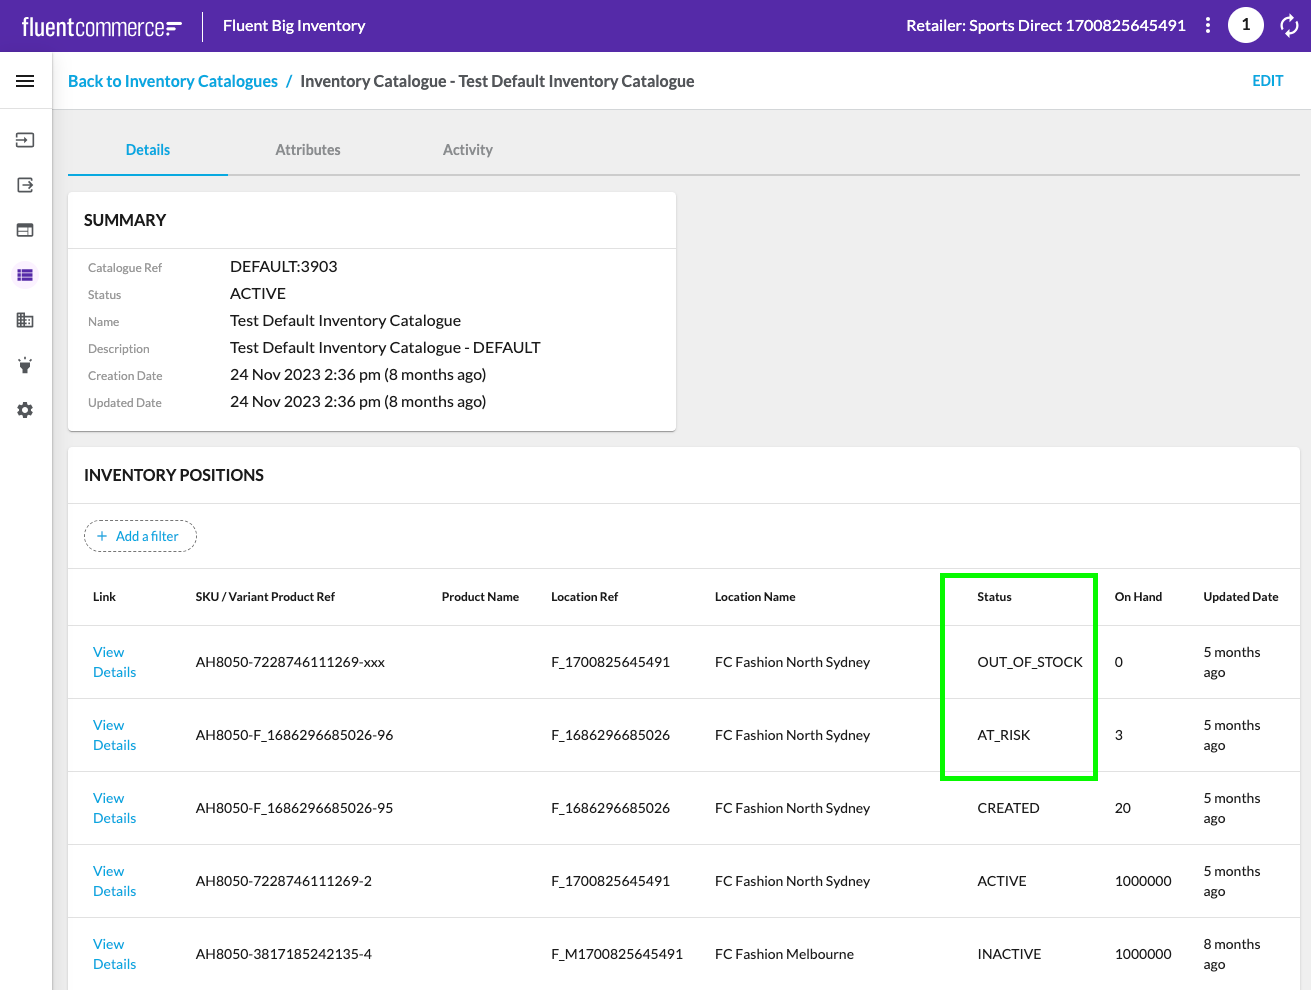The width and height of the screenshot is (1311, 990).
Task: View Details of the OUT_OF_STOCK position
Action: pyautogui.click(x=114, y=662)
